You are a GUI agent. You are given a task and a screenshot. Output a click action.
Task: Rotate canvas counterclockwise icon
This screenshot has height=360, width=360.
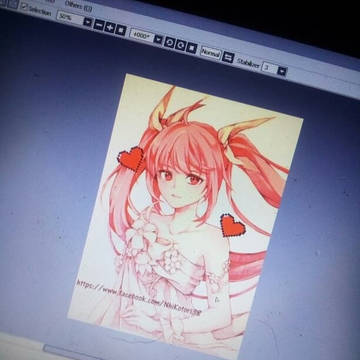click(x=169, y=43)
